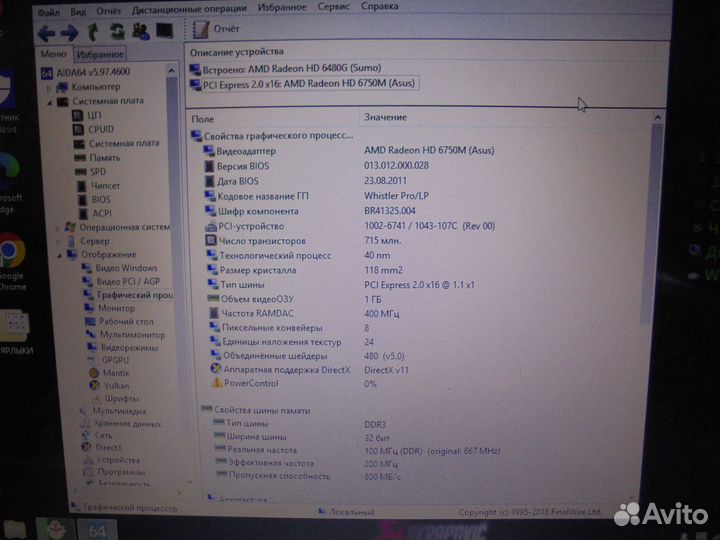Open the Справка menu
720x540 pixels.
pos(379,6)
